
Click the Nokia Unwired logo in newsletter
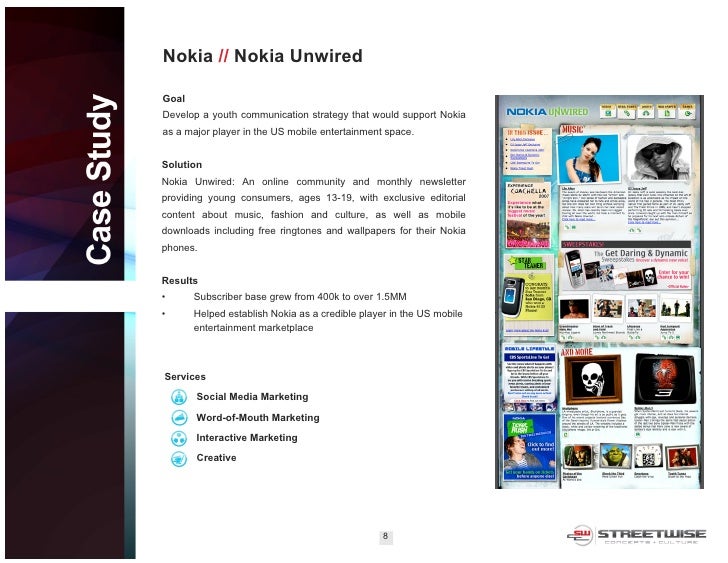pos(547,112)
